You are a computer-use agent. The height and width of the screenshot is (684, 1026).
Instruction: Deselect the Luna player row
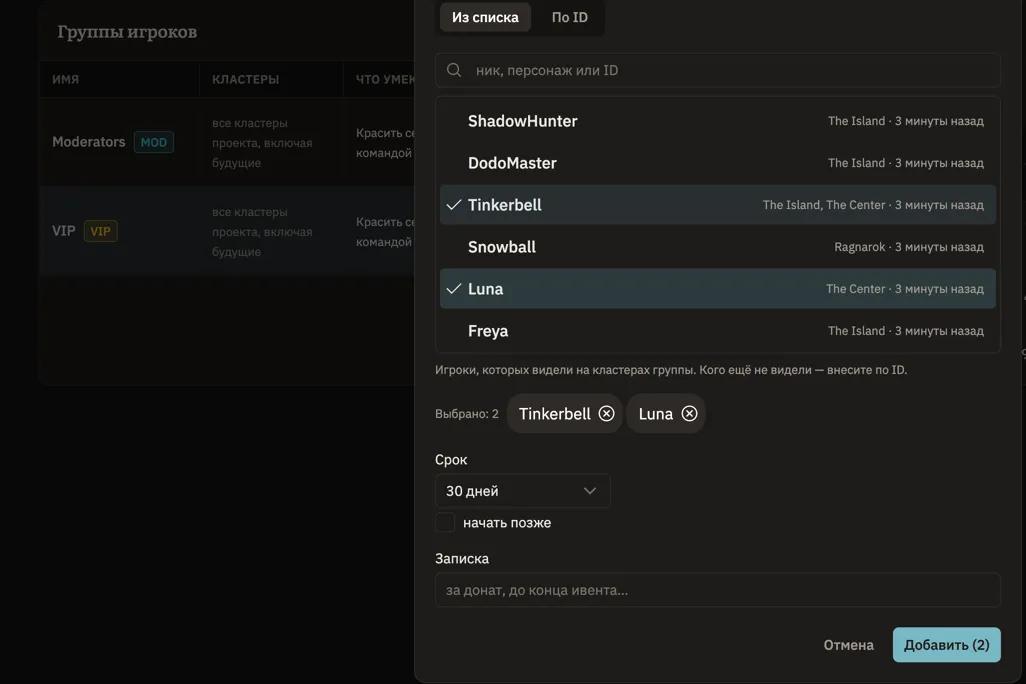coord(718,289)
